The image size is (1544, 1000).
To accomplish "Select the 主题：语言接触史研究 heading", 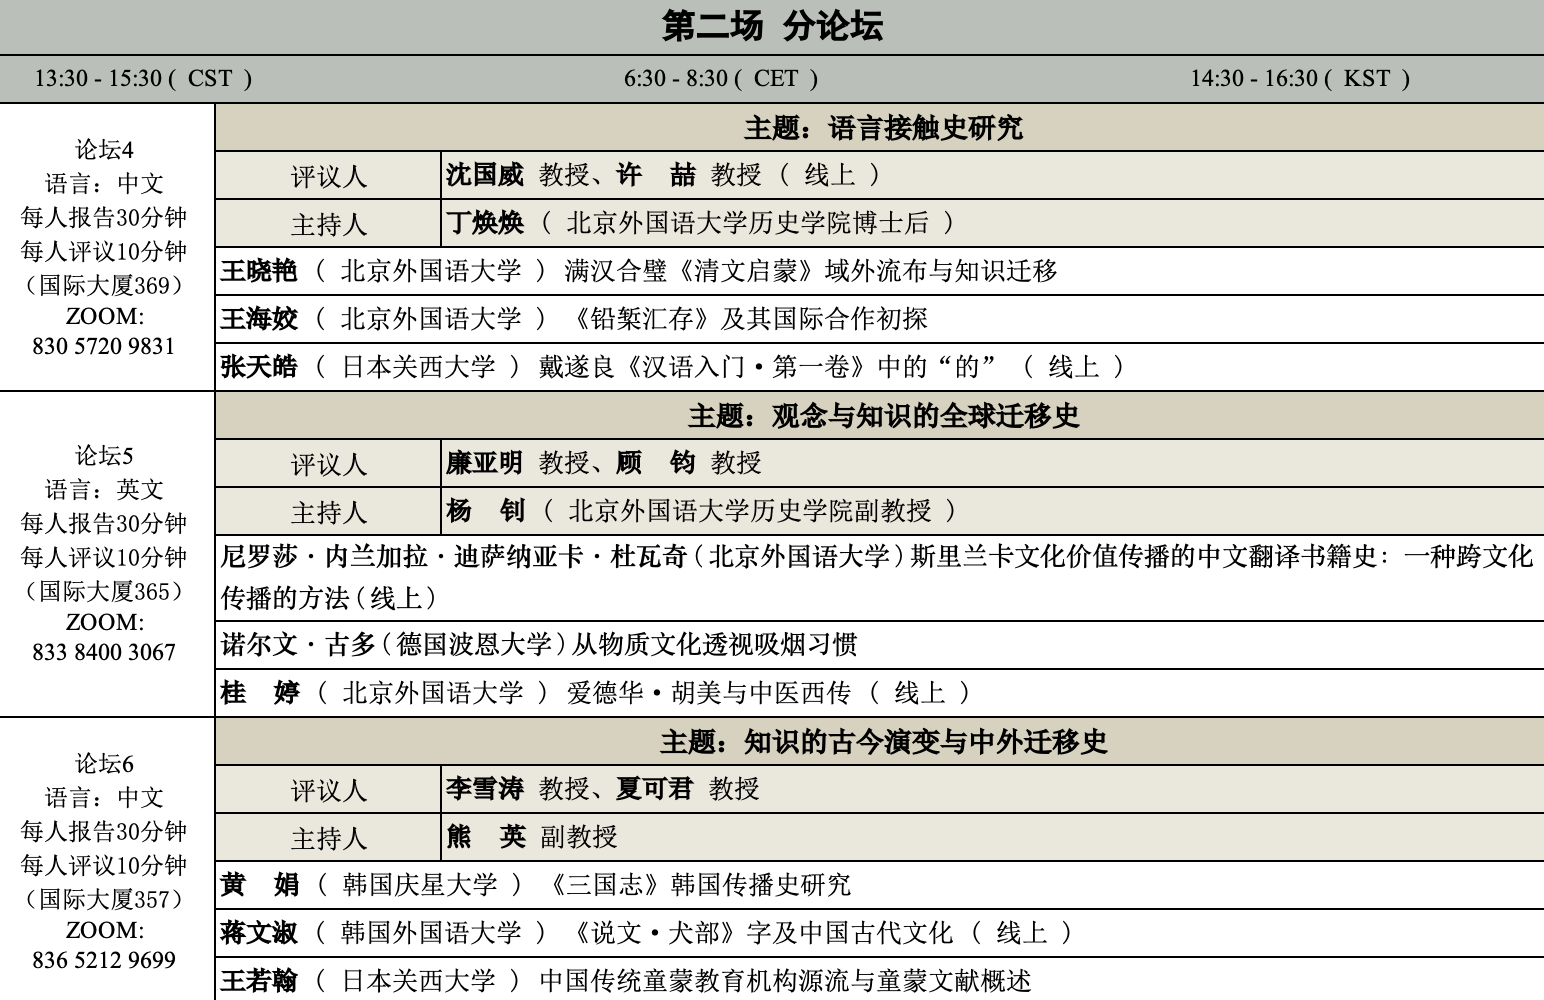I will coord(882,128).
